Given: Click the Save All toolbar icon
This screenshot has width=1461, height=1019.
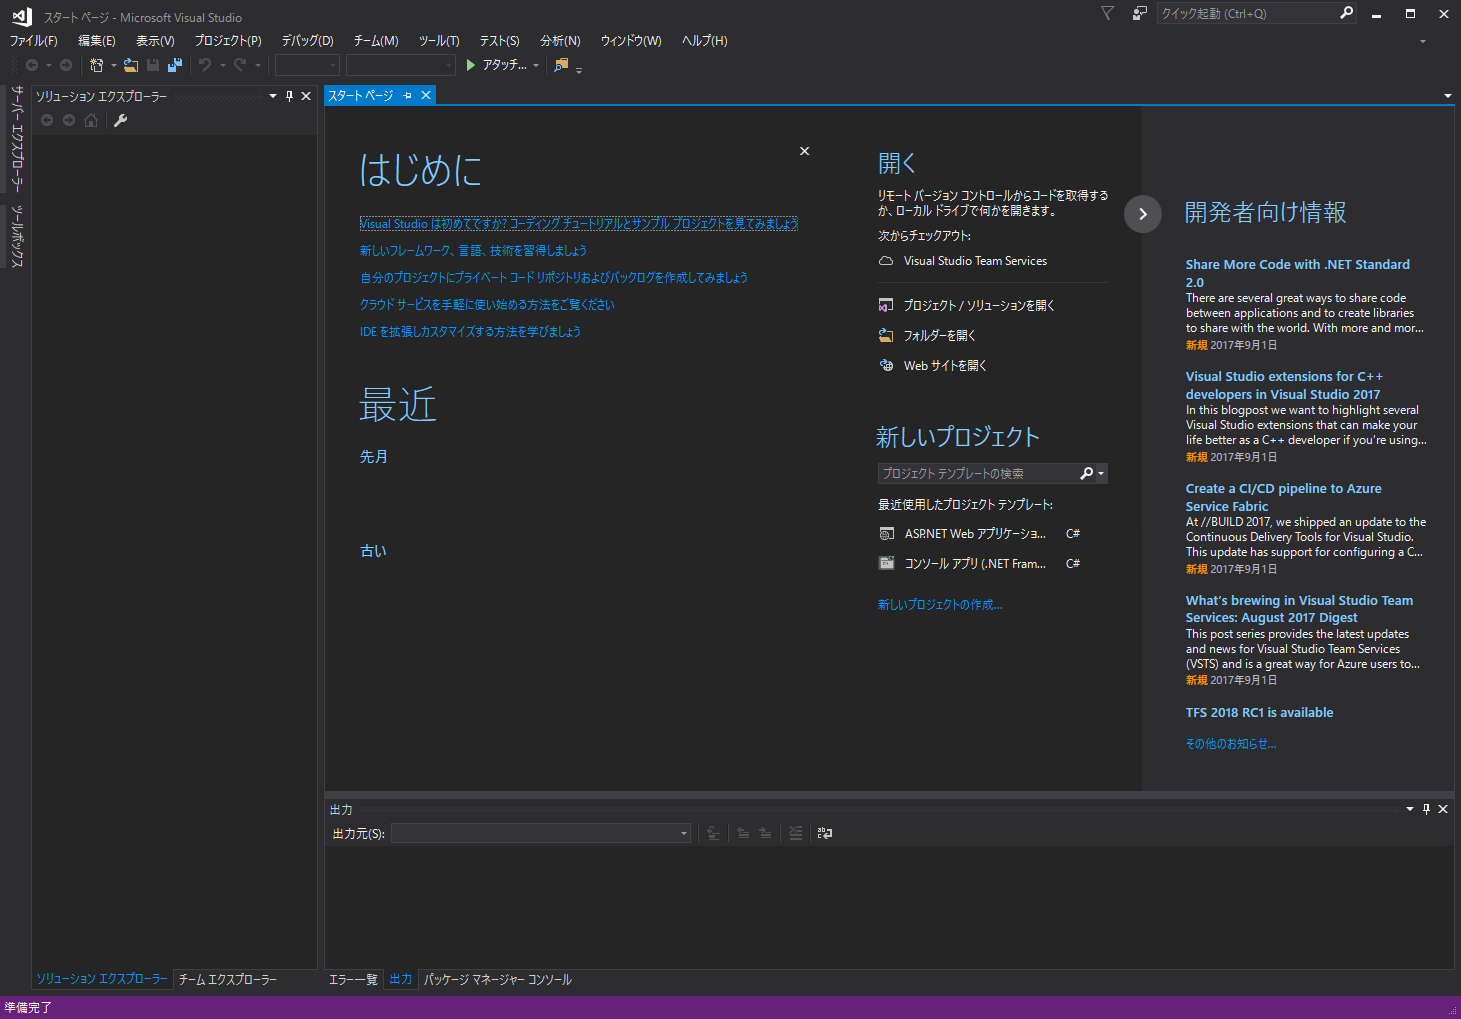Looking at the screenshot, I should 175,64.
